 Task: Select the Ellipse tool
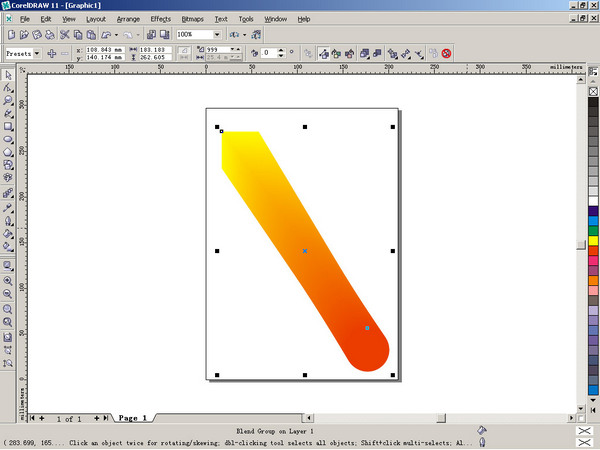pyautogui.click(x=8, y=140)
